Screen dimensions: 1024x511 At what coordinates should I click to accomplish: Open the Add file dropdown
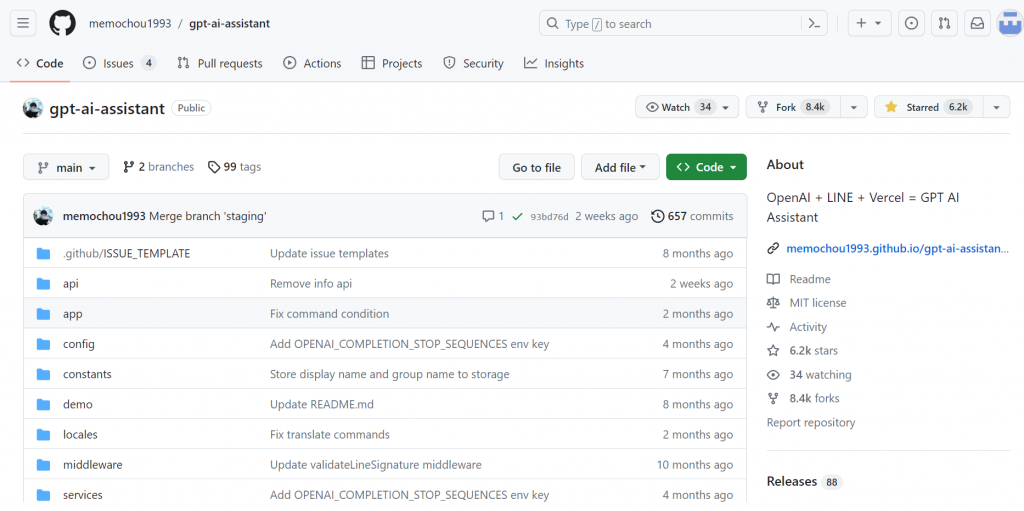pyautogui.click(x=620, y=167)
